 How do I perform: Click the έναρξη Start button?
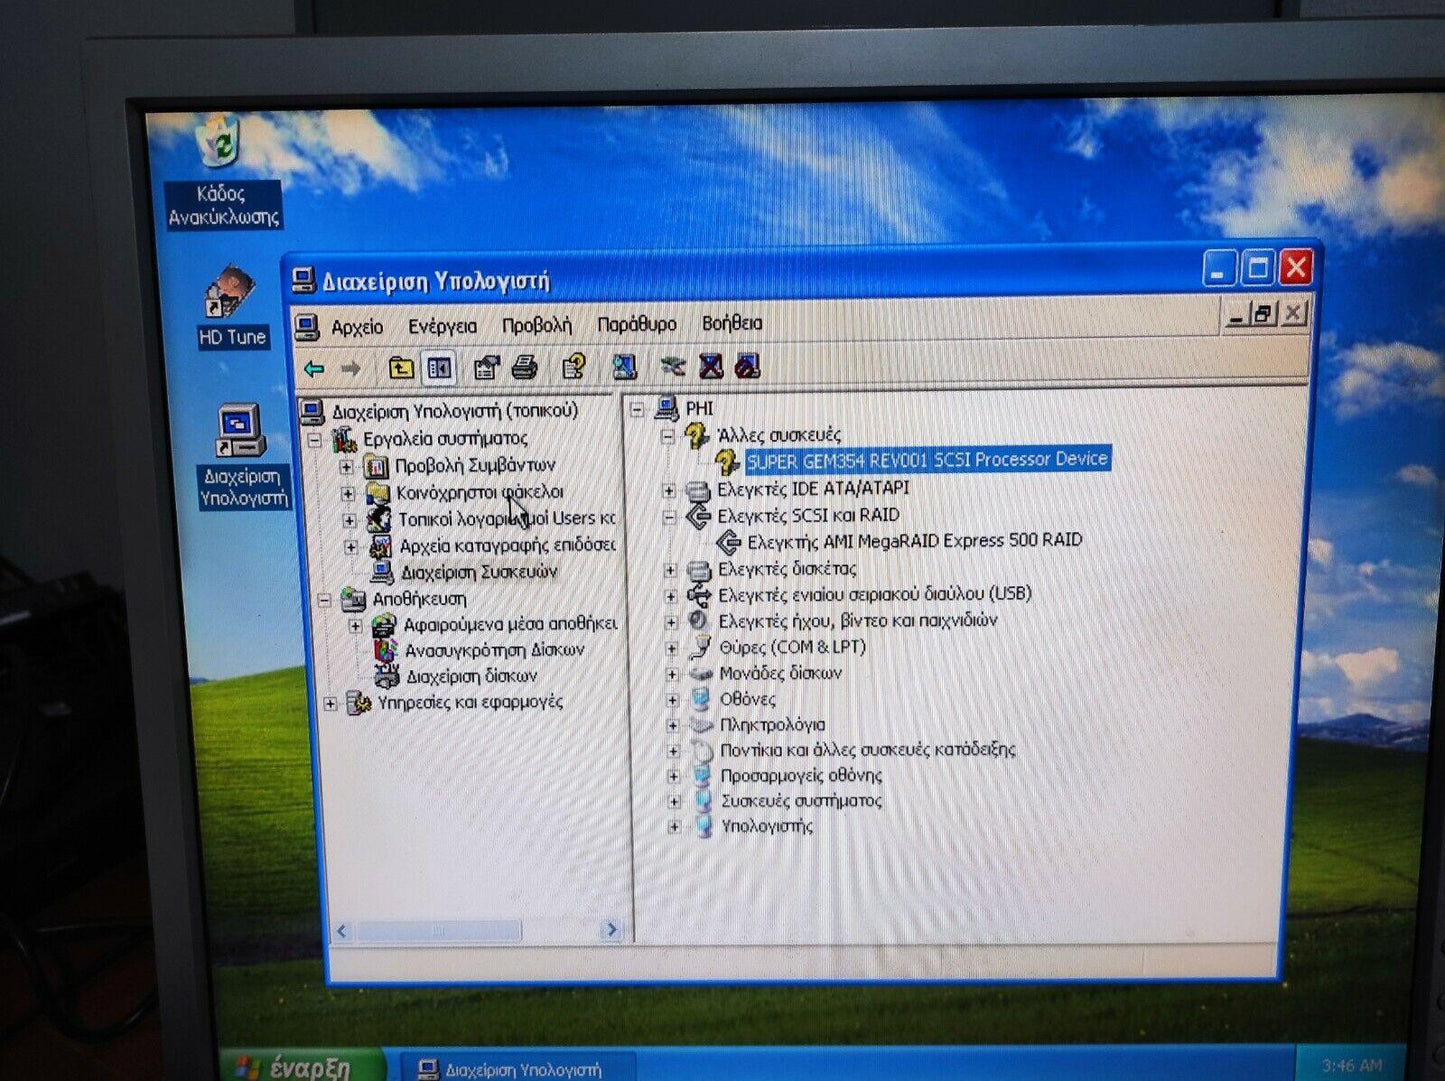pos(298,1067)
